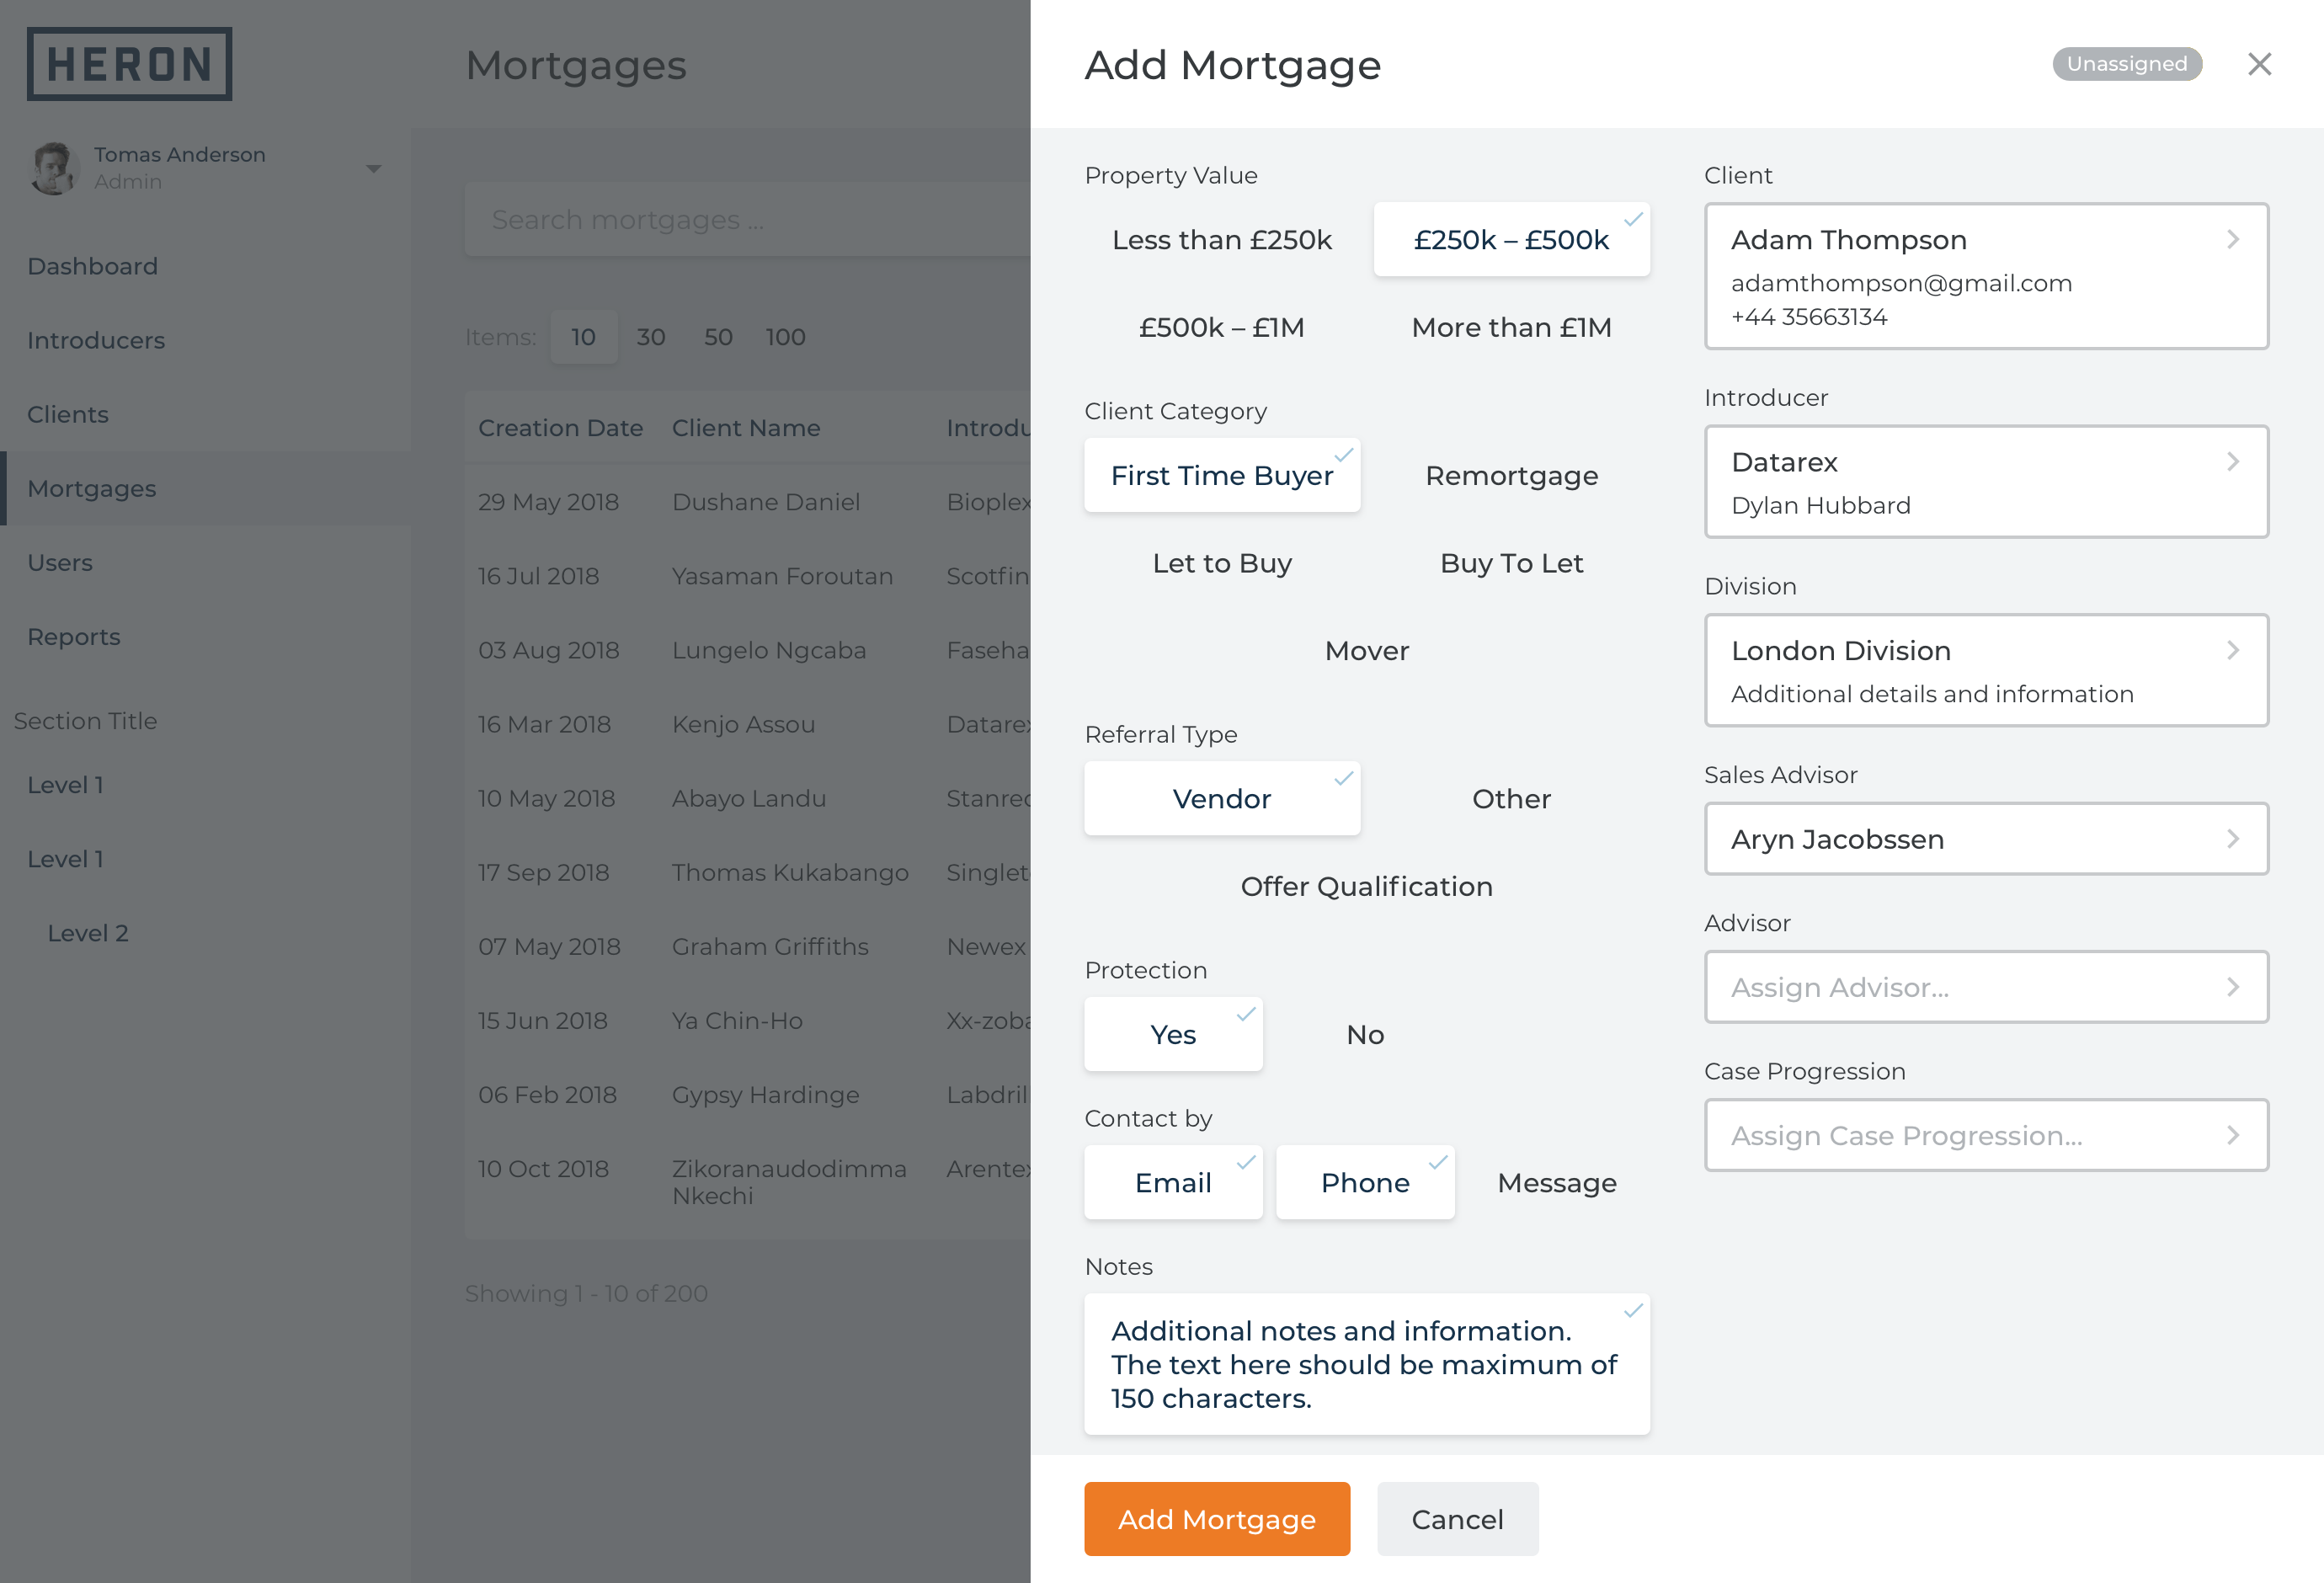
Task: Open Dushane Daniel mortgage row
Action: pos(748,502)
